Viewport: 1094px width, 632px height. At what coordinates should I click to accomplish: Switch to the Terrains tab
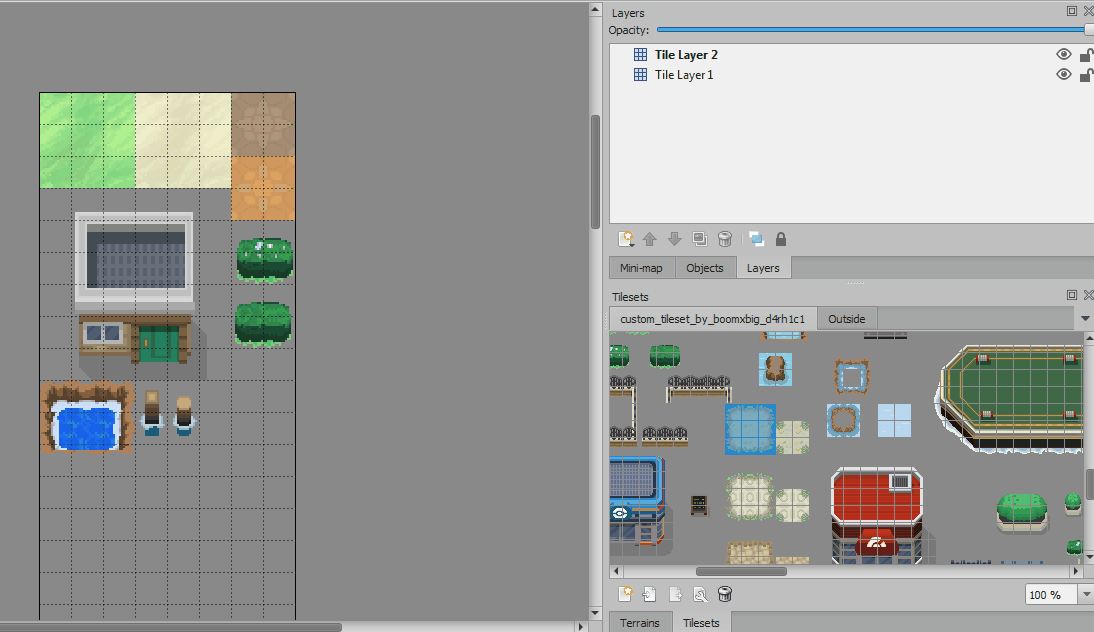[639, 623]
